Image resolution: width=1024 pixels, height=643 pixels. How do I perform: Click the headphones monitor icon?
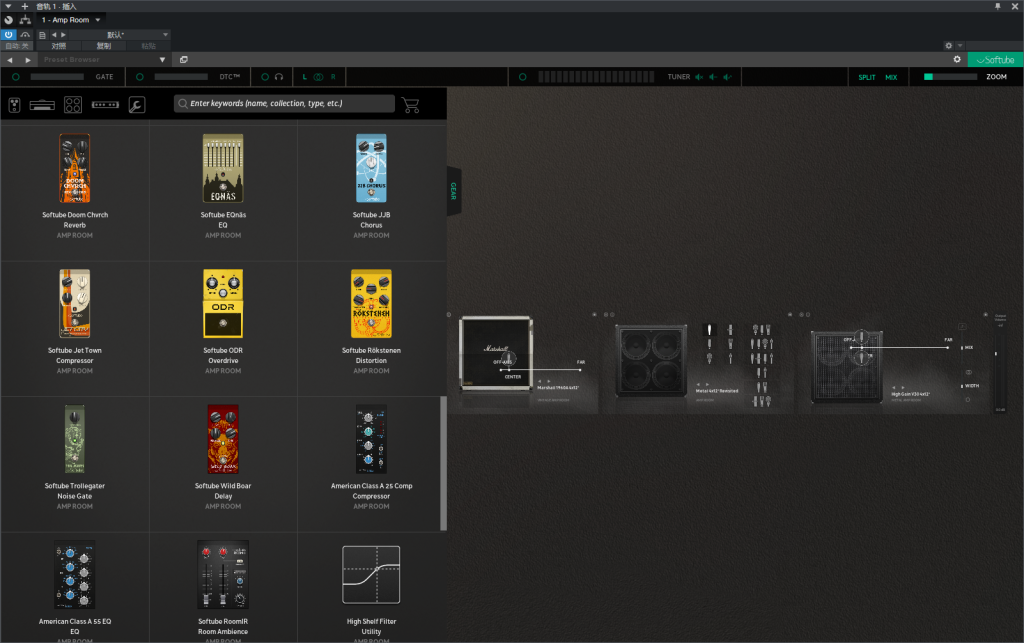pos(279,77)
